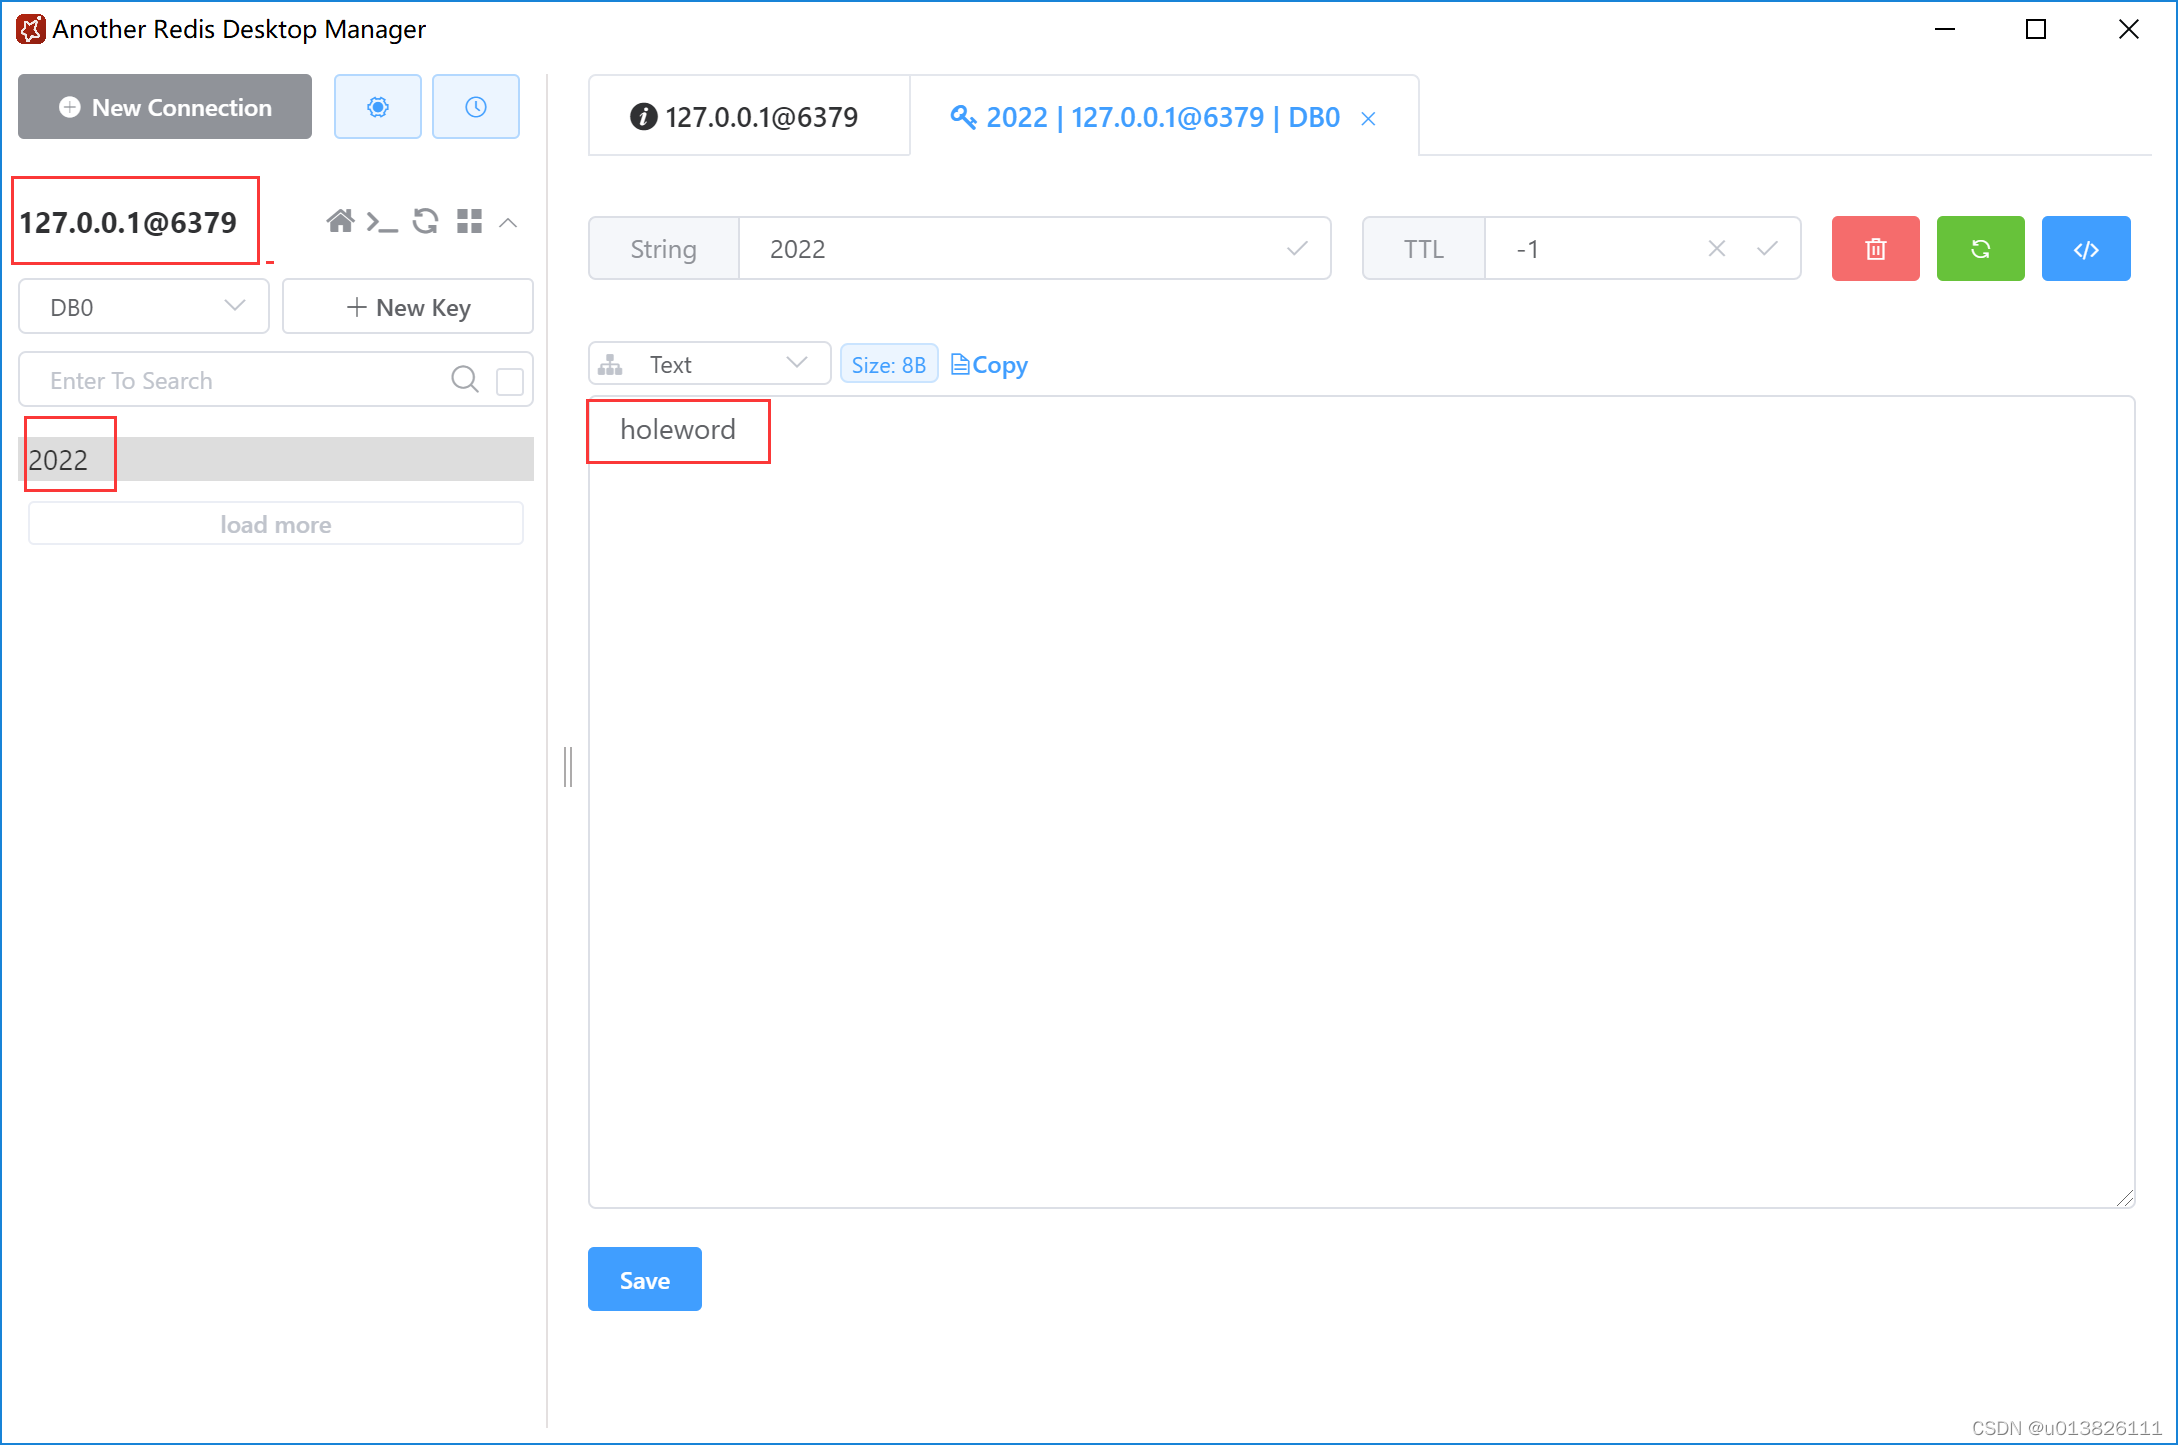
Task: Collapse the 127.0.0.1@6379 connection chevron
Action: click(x=508, y=222)
